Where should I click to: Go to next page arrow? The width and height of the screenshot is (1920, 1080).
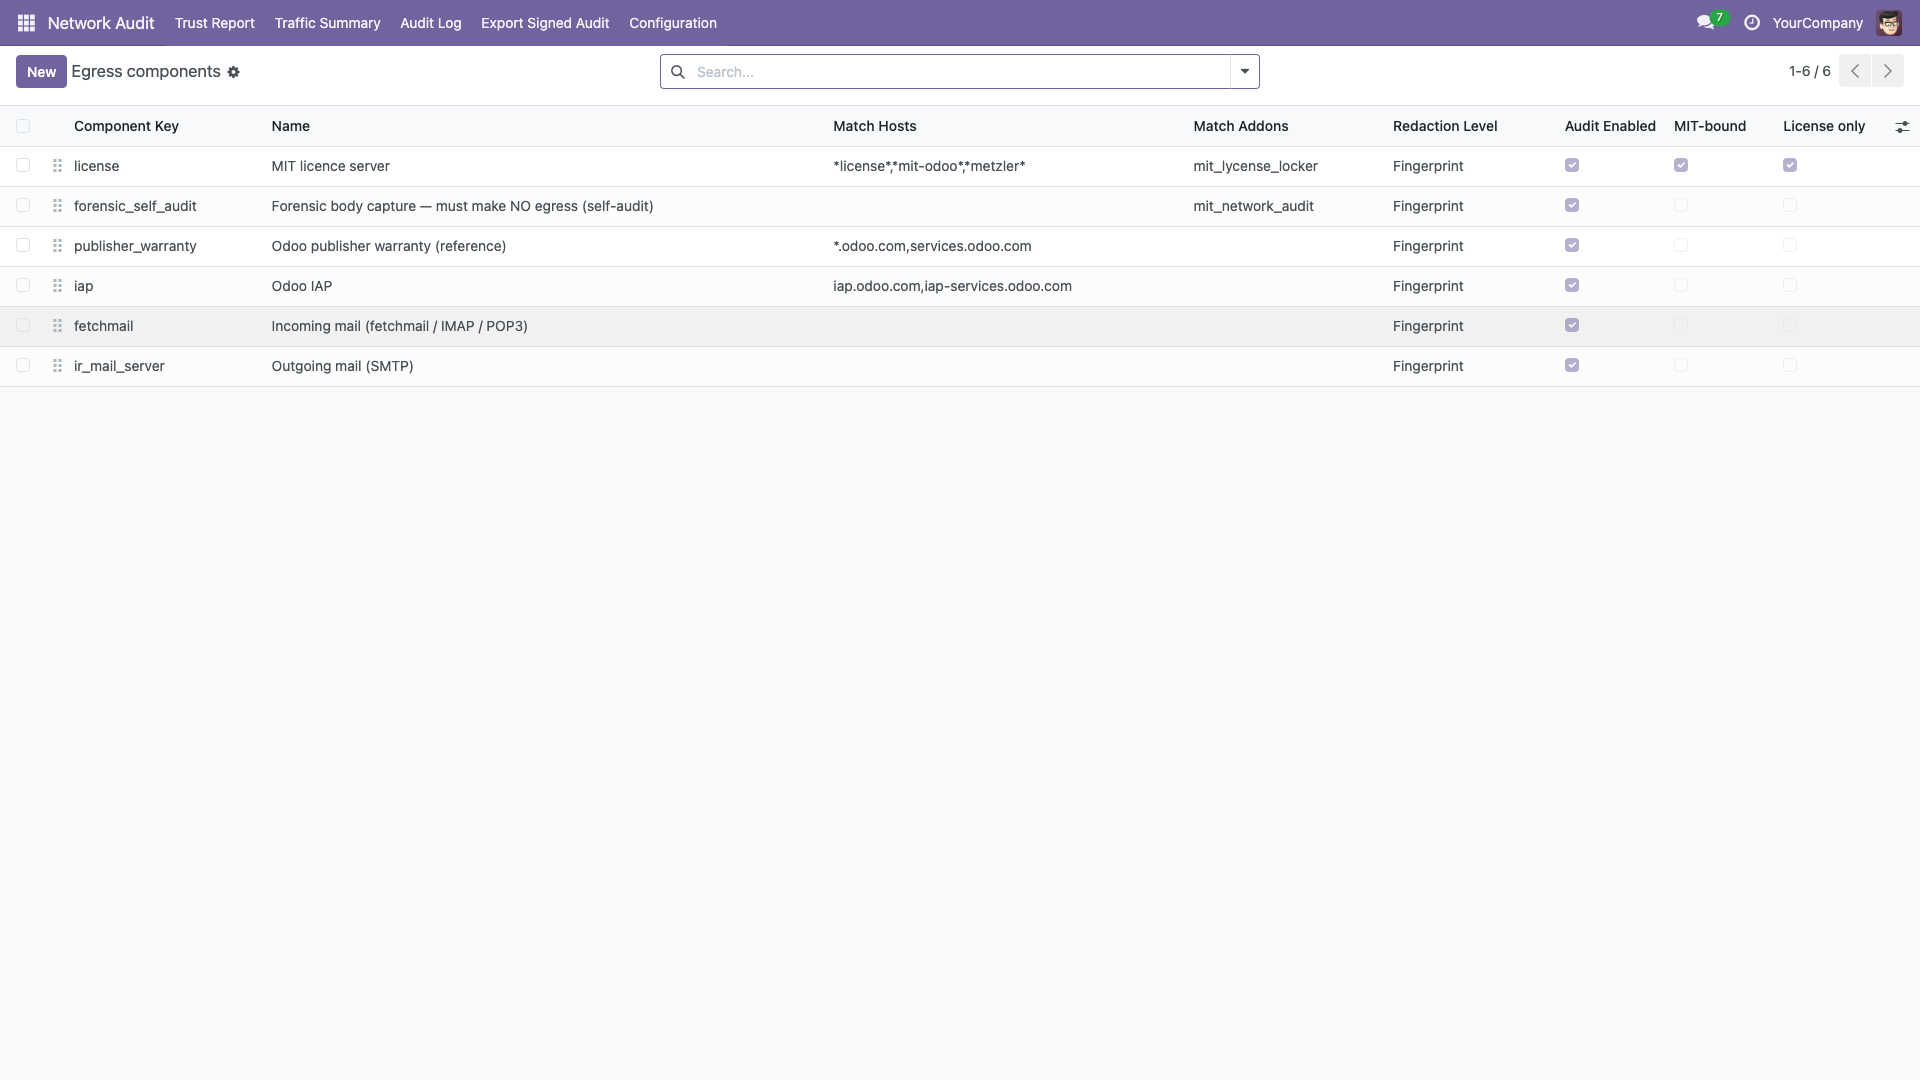click(1888, 71)
